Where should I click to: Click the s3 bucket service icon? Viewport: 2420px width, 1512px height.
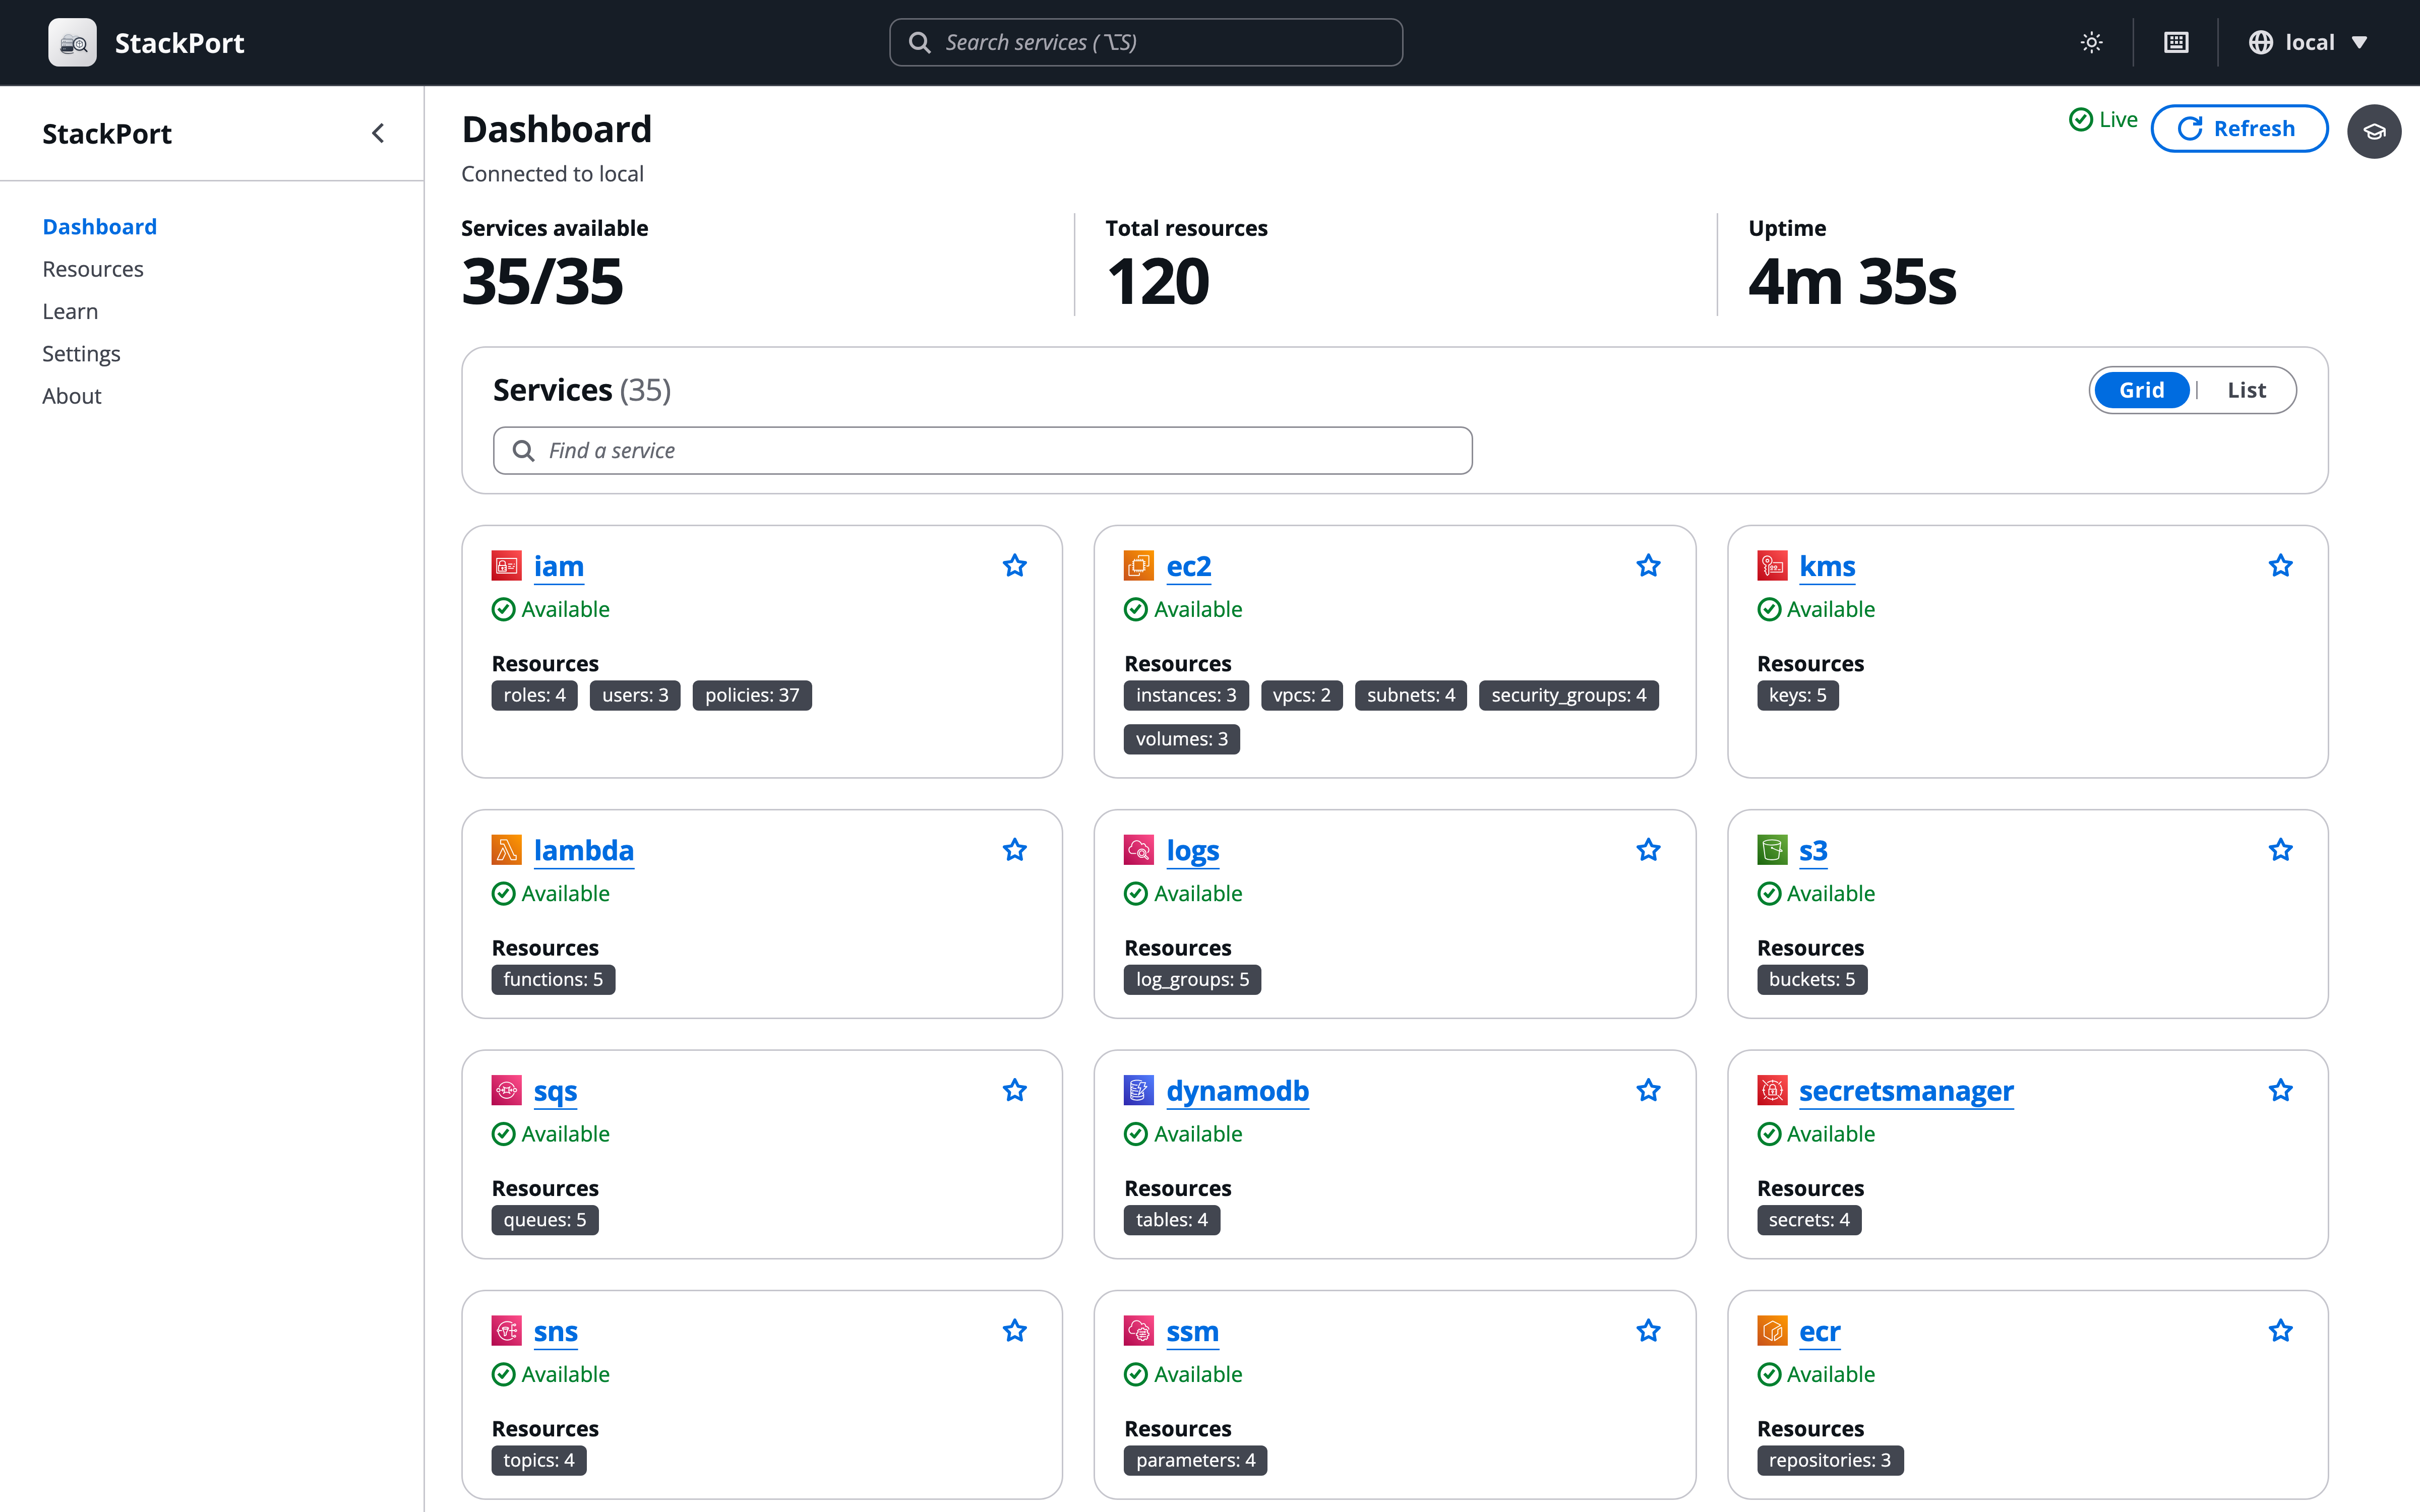tap(1772, 850)
